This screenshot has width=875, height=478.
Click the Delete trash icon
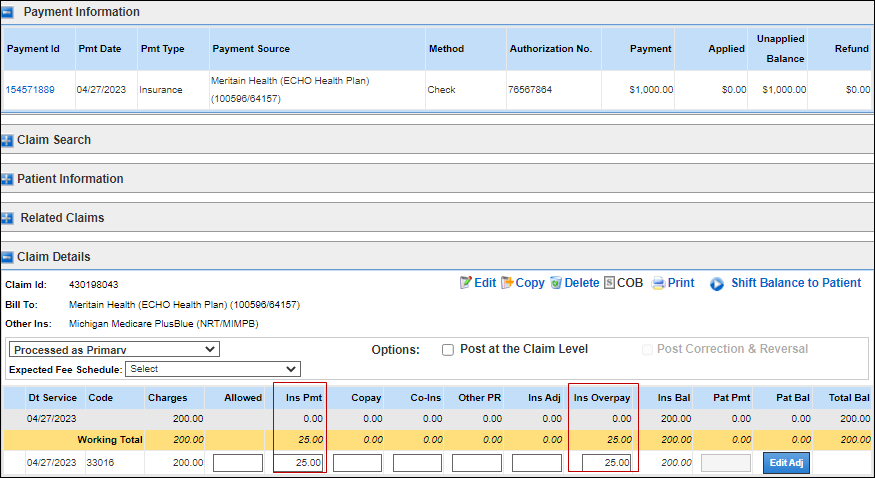pos(556,283)
